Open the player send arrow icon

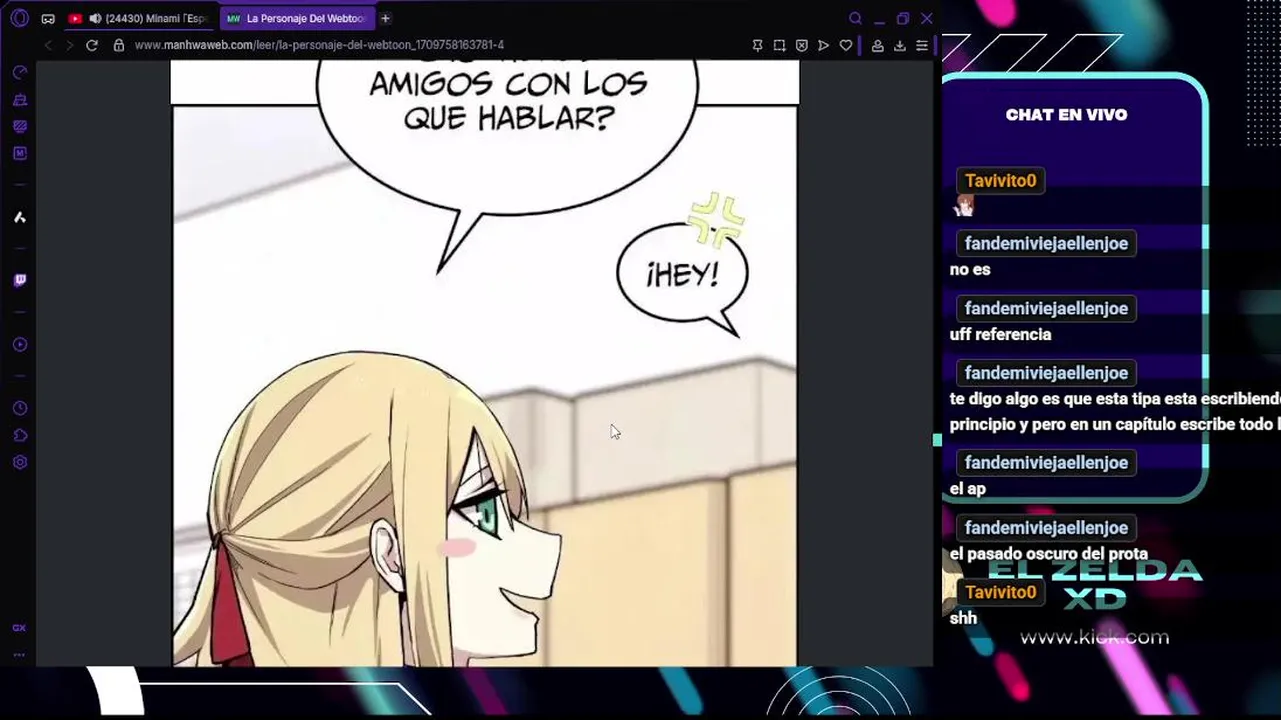tap(823, 45)
